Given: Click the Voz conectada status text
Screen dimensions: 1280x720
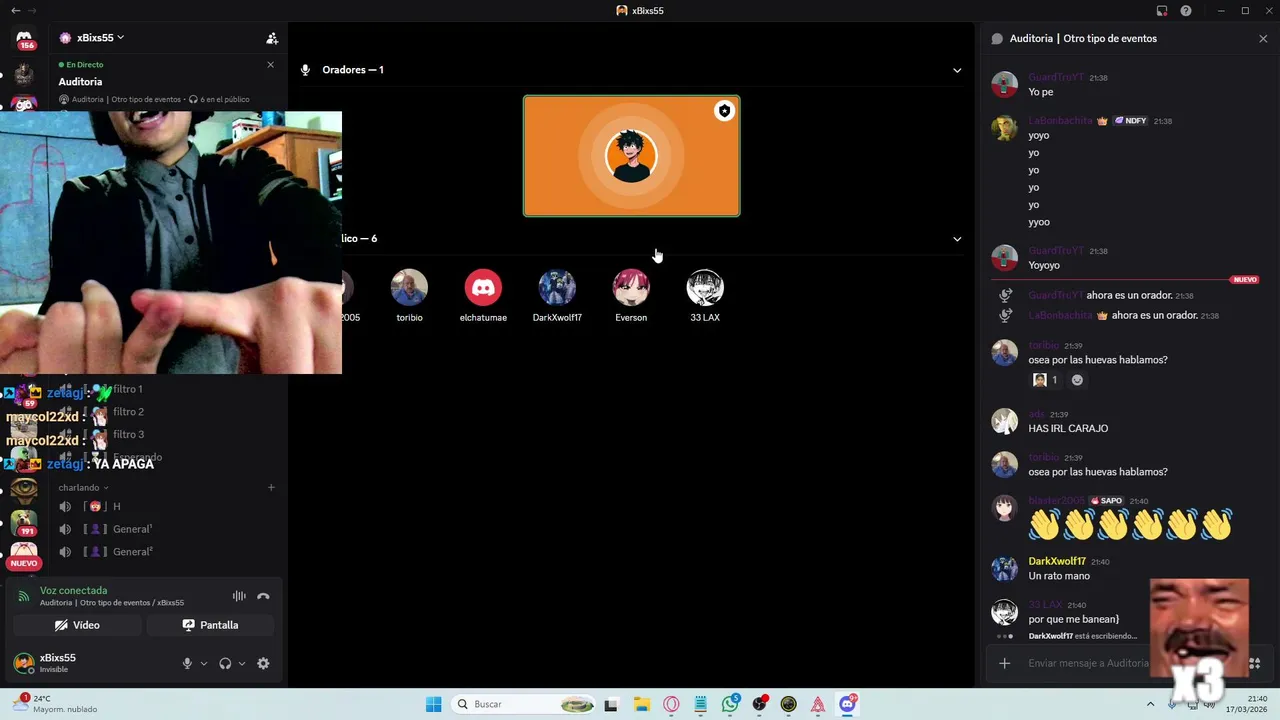Looking at the screenshot, I should [73, 591].
